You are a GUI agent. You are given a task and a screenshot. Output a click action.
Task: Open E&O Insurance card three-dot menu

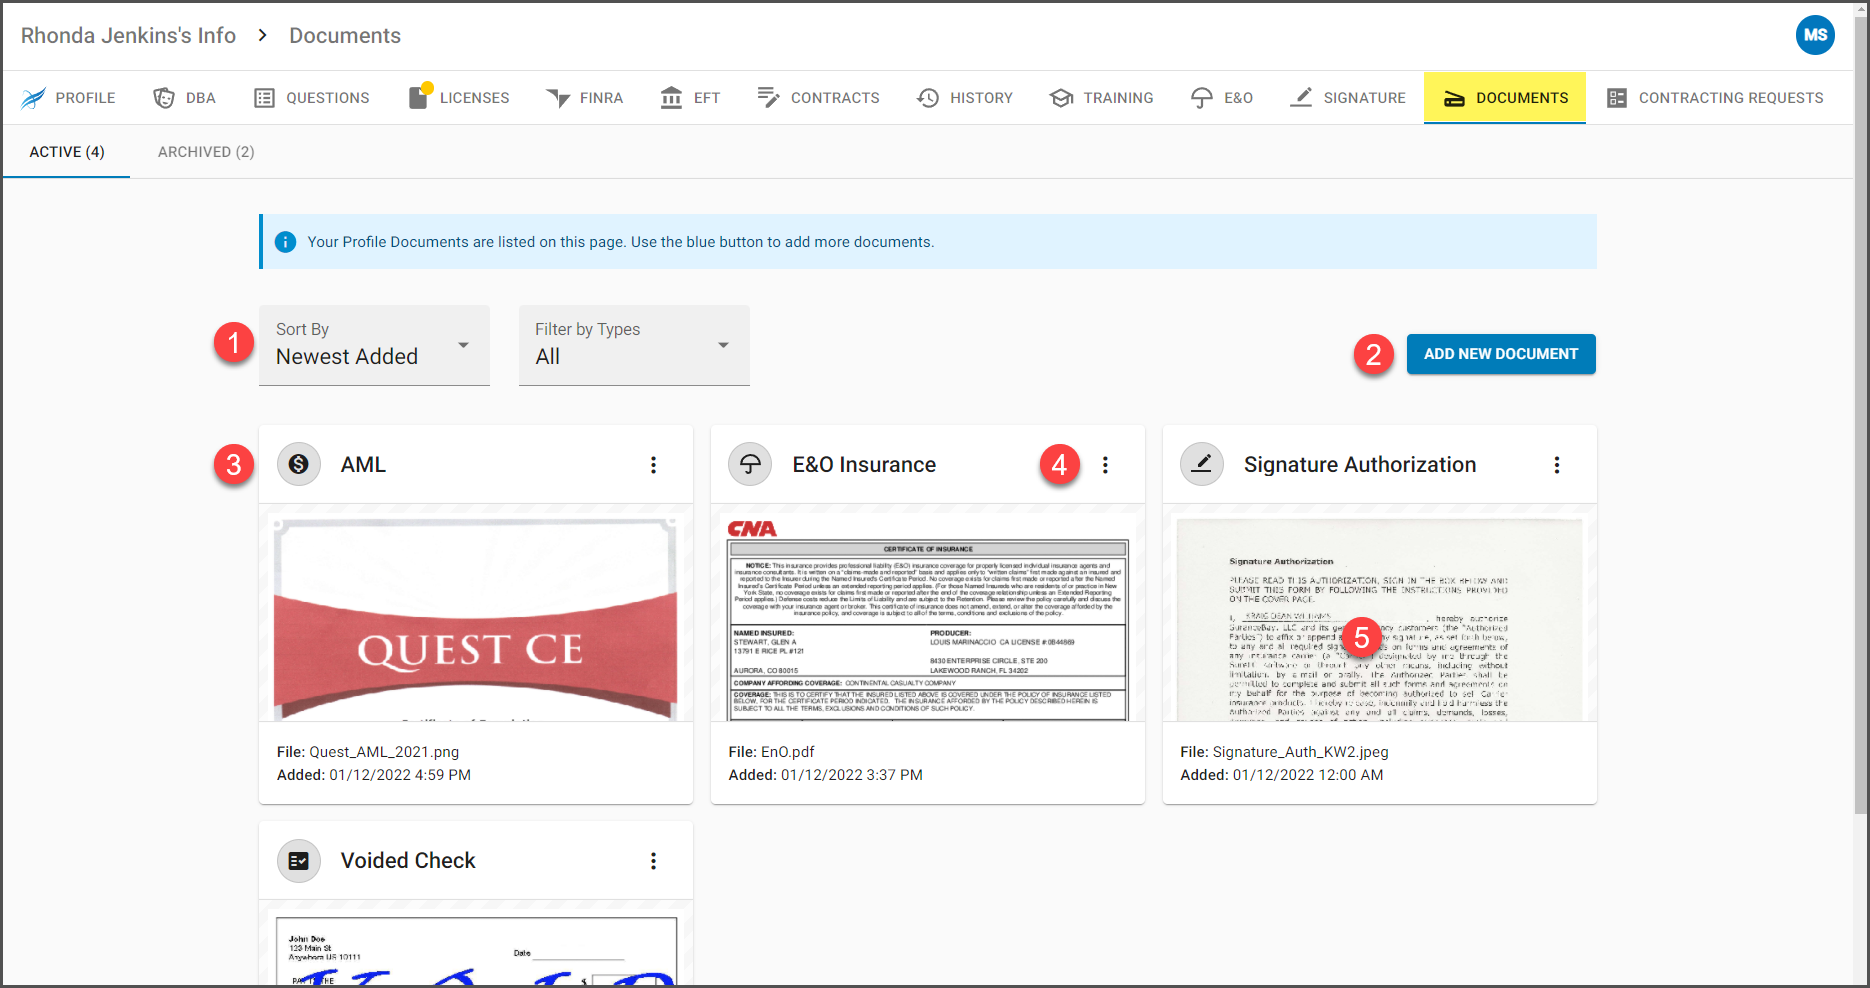1105,465
